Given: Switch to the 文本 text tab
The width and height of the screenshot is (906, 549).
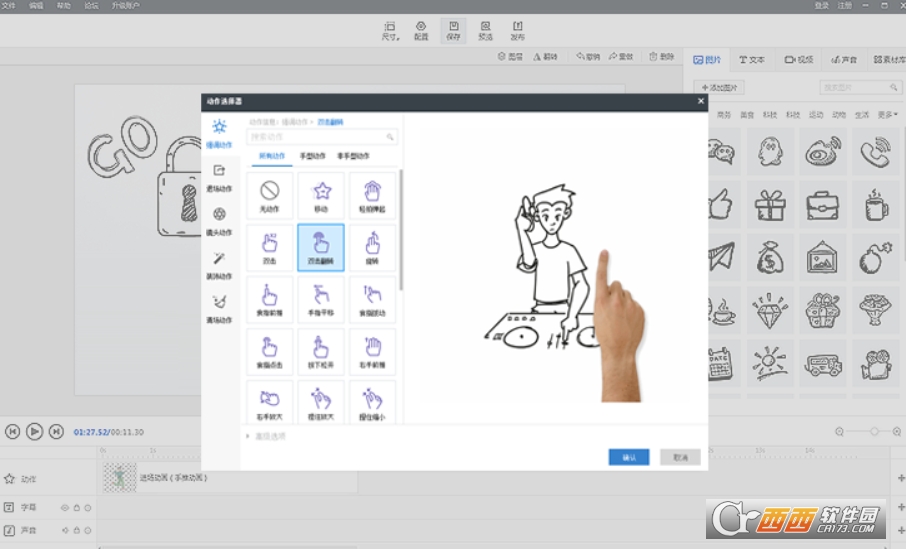Looking at the screenshot, I should pyautogui.click(x=751, y=60).
